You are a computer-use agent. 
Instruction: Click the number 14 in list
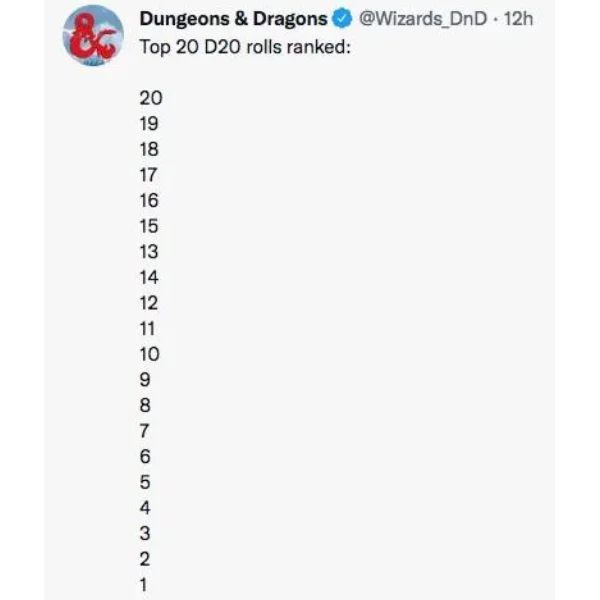click(149, 277)
